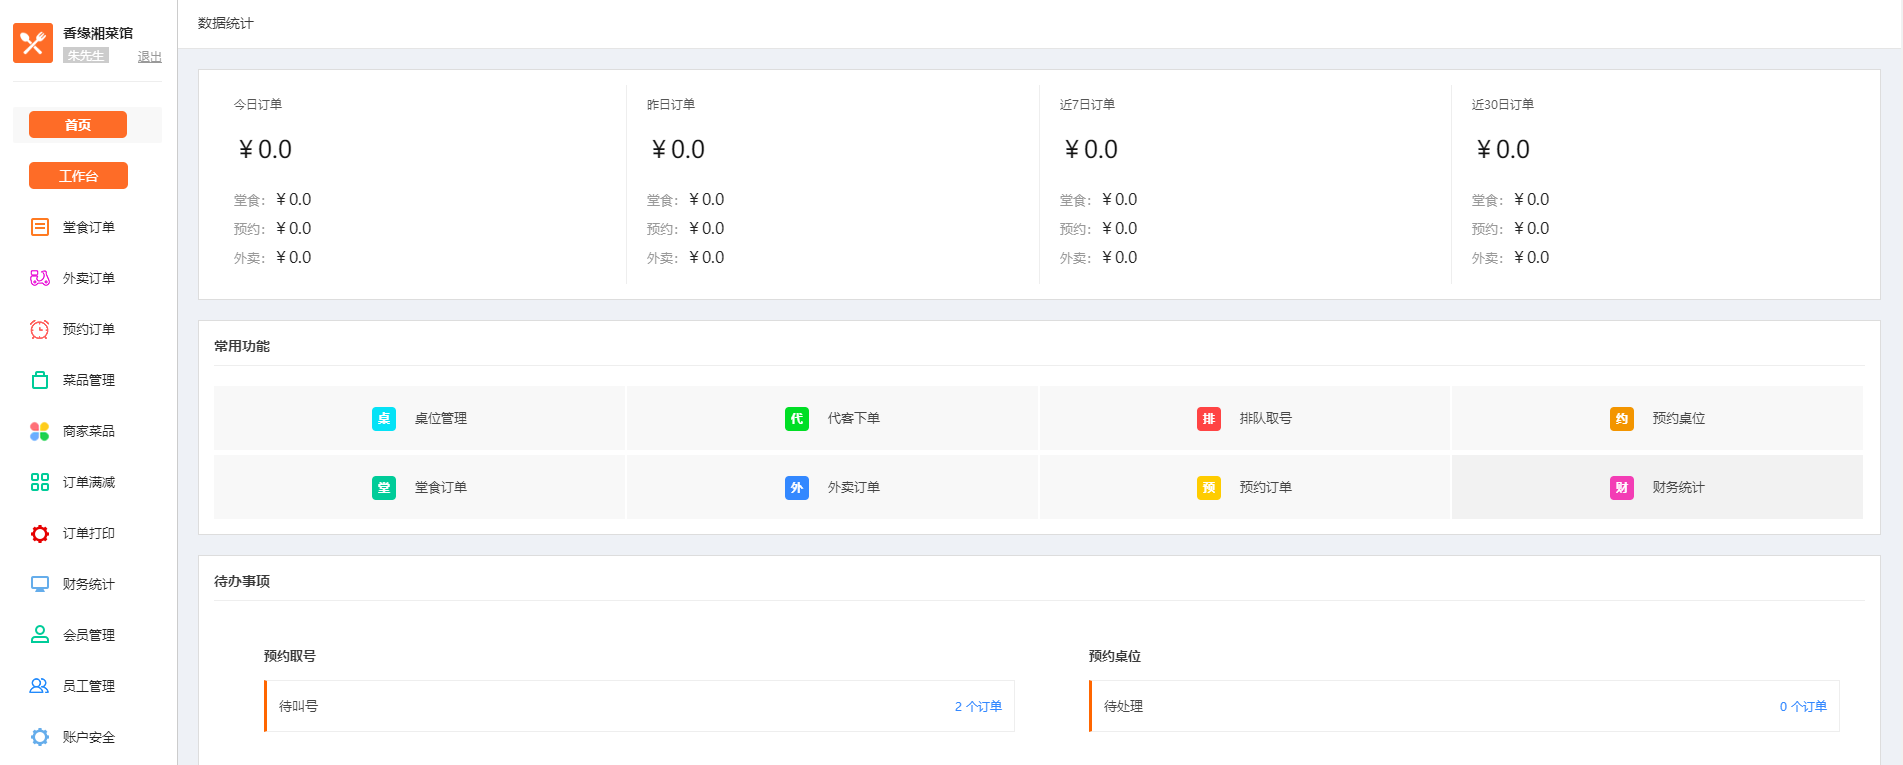Select the 排队取号 shortcut
This screenshot has width=1903, height=765.
pos(1245,418)
